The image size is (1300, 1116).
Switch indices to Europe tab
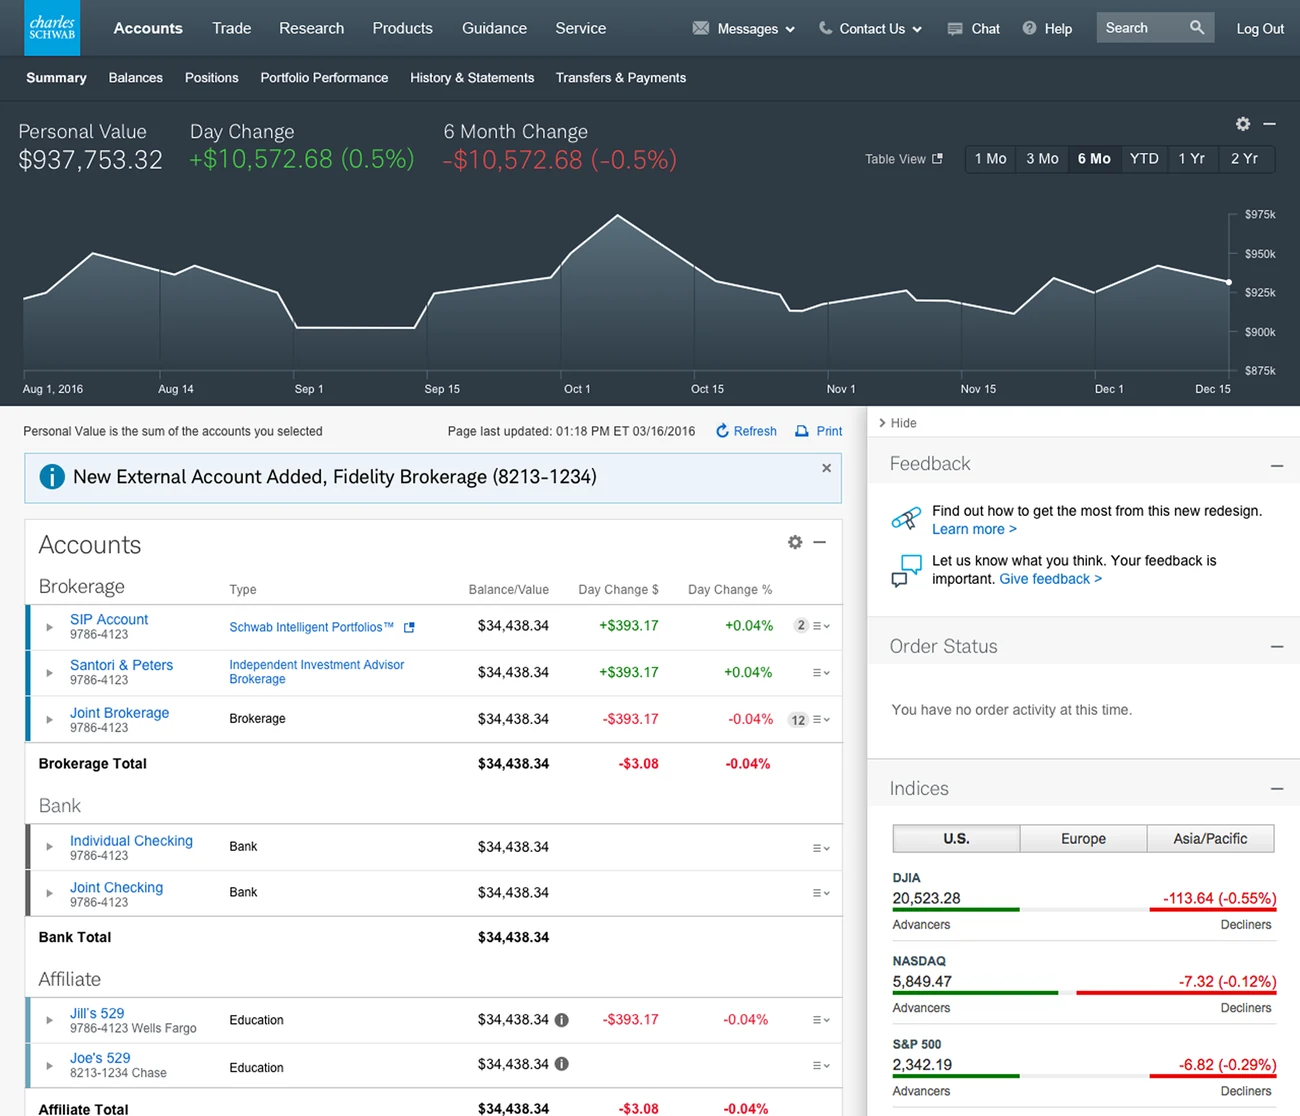[x=1083, y=838]
